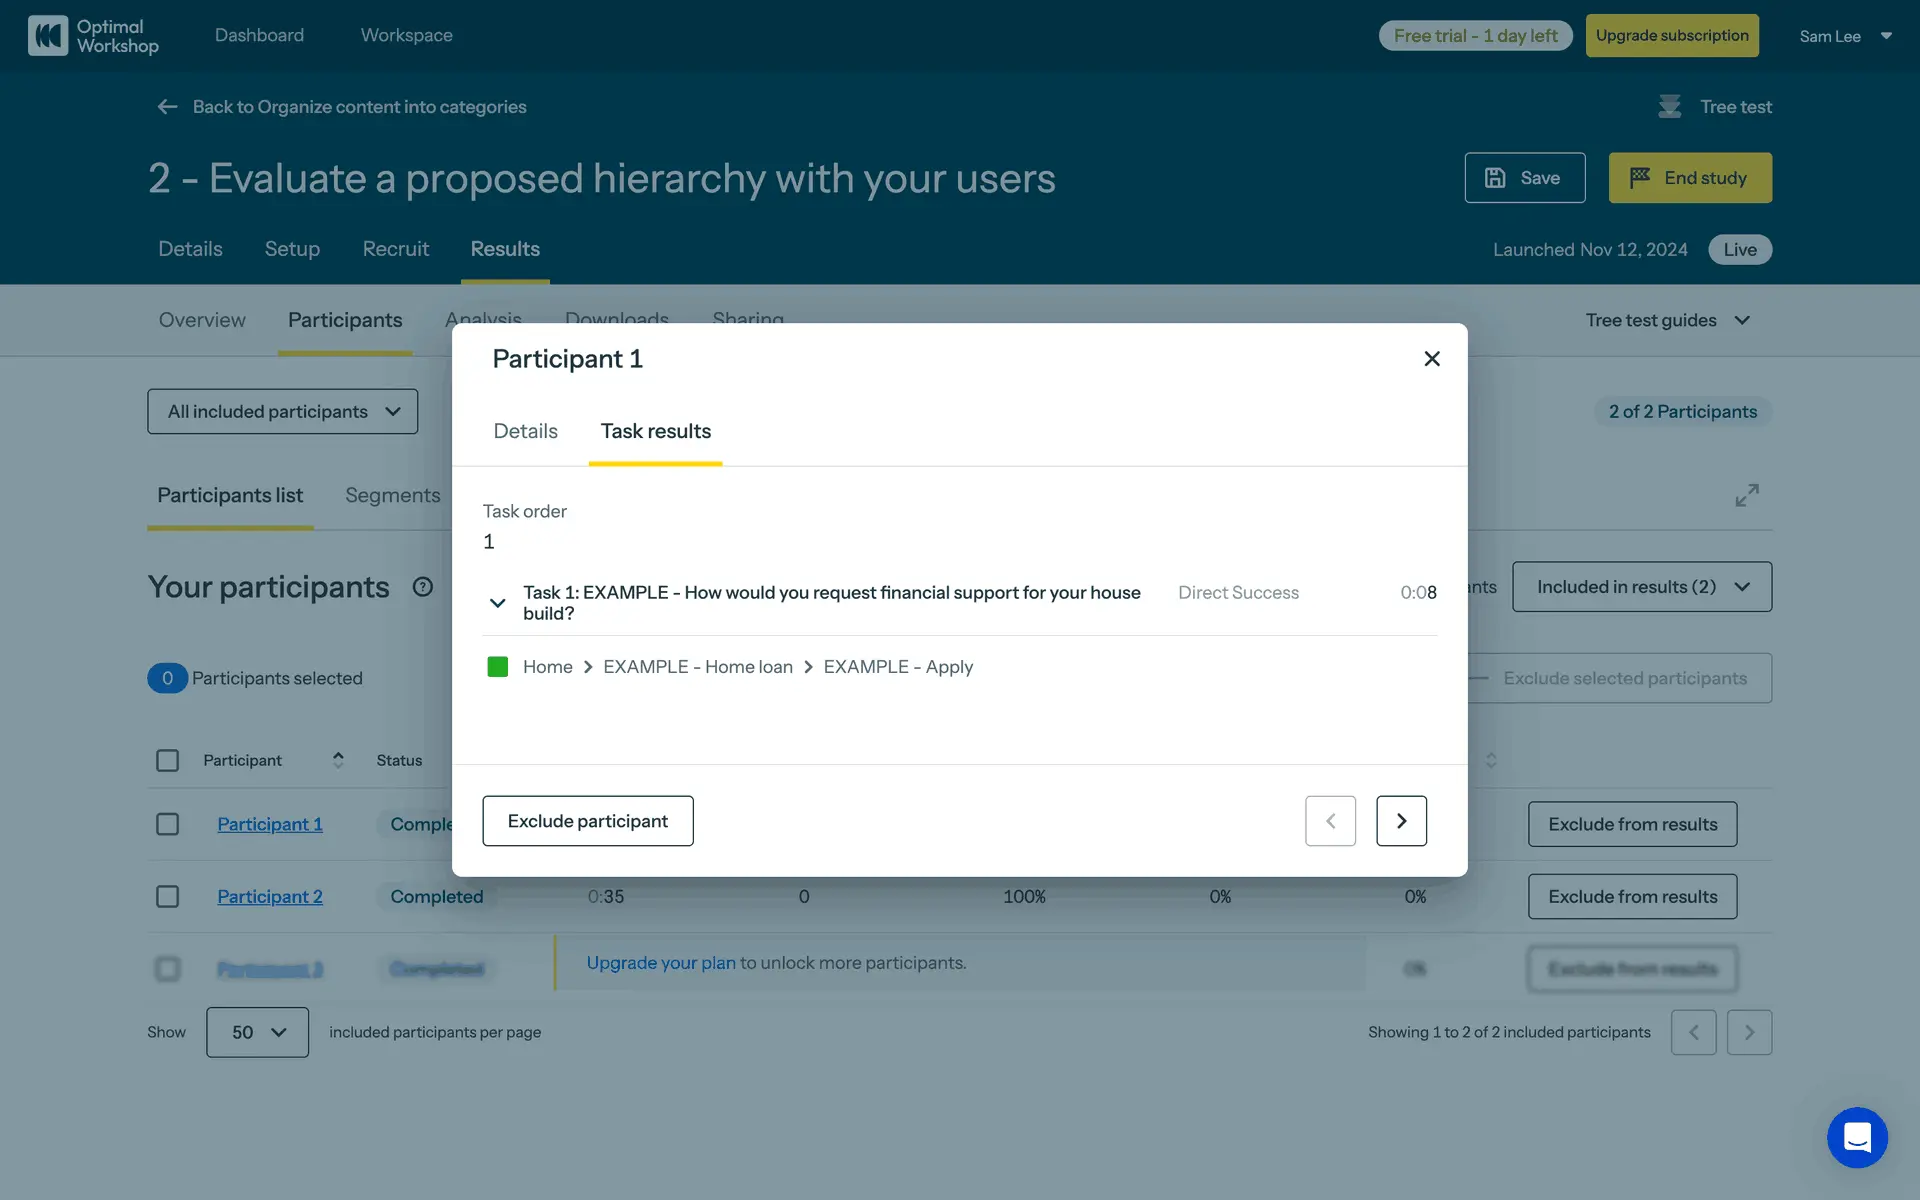Go to next participant with right arrow
The width and height of the screenshot is (1920, 1200).
[x=1400, y=821]
